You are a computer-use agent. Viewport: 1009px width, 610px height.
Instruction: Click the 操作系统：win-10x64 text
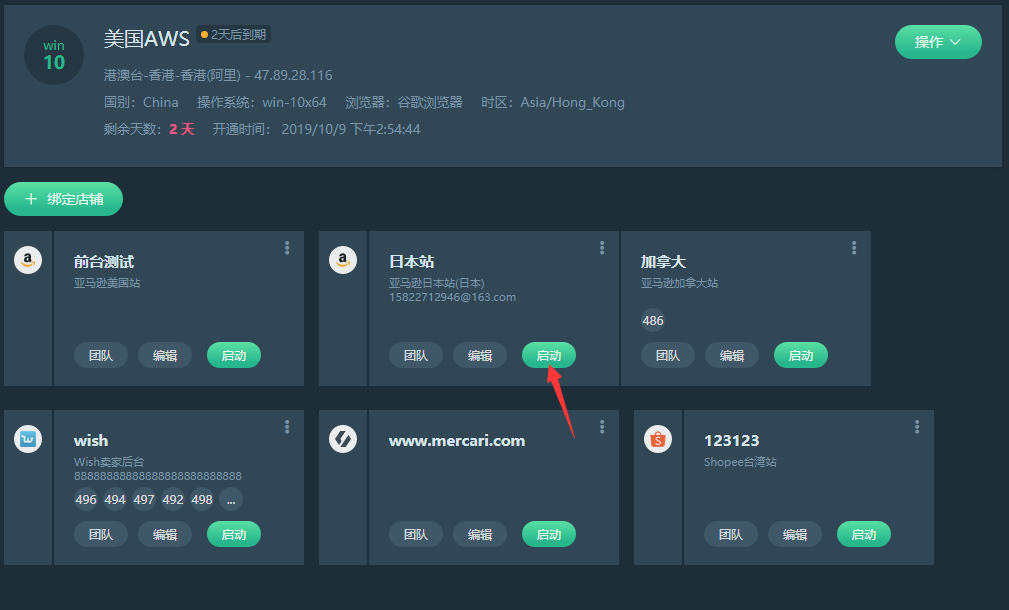coord(261,102)
